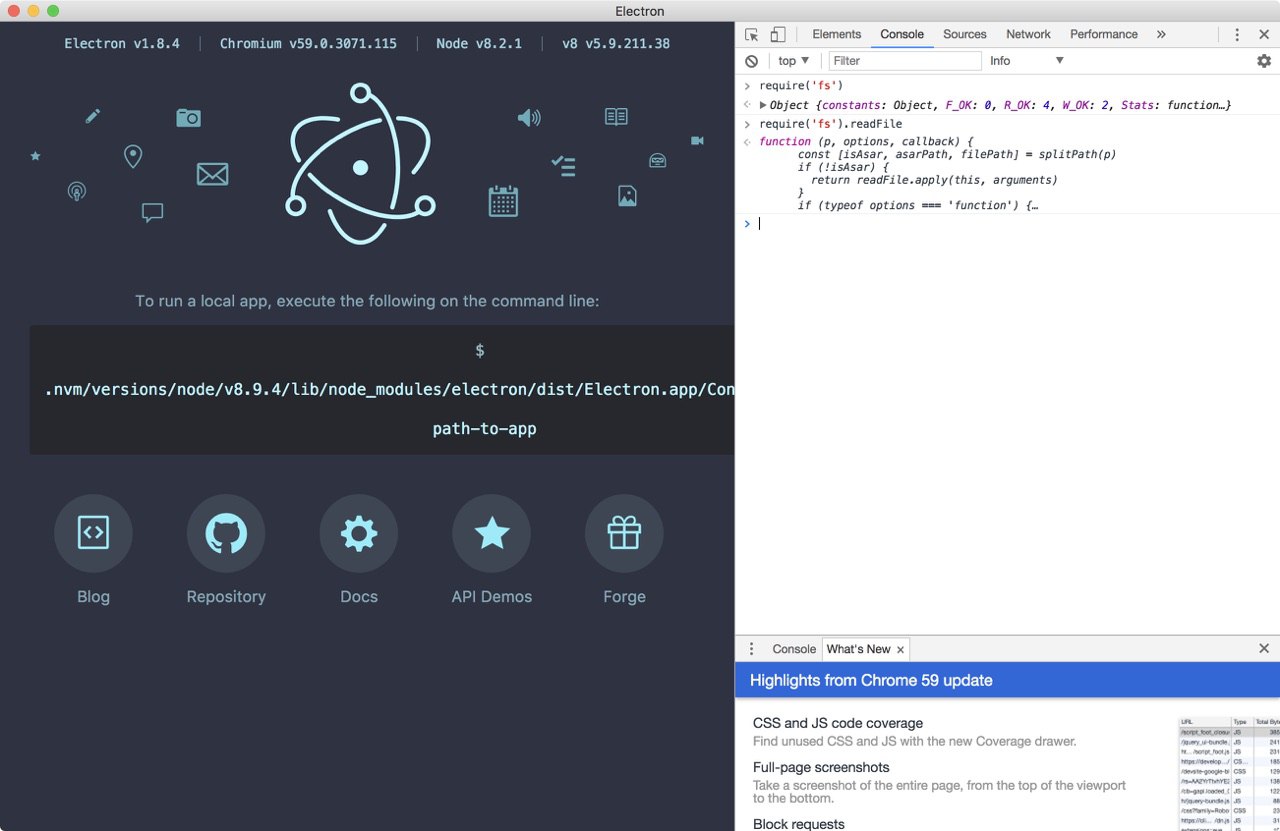Zoom the Electron window with the green button

53,11
